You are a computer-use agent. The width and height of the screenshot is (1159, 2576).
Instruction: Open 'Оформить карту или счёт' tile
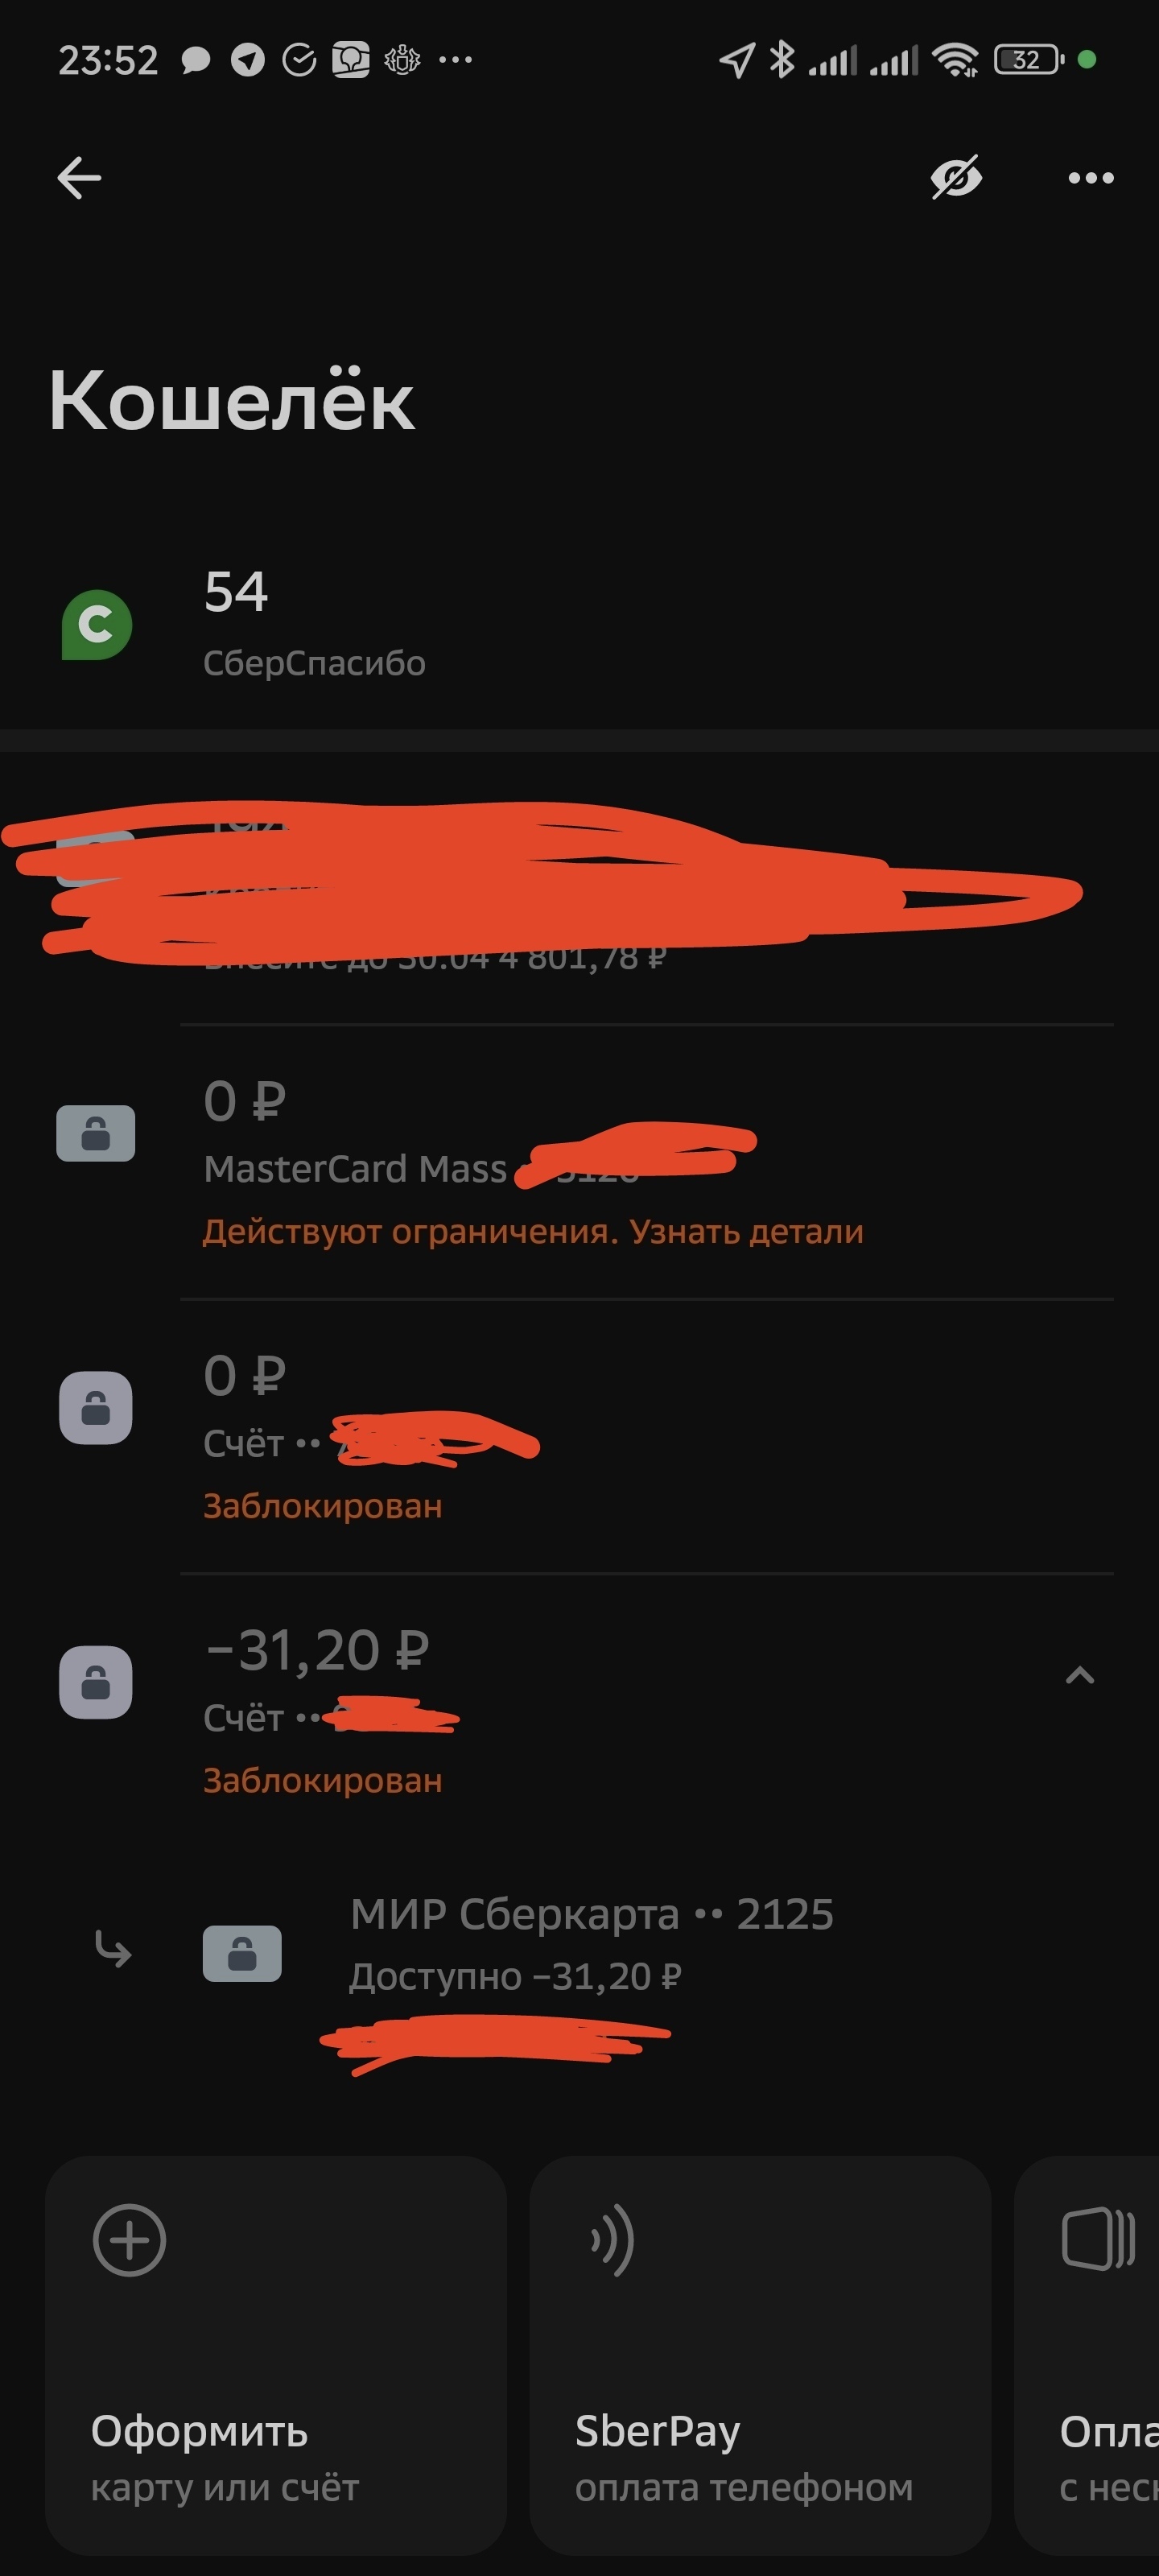(276, 2355)
